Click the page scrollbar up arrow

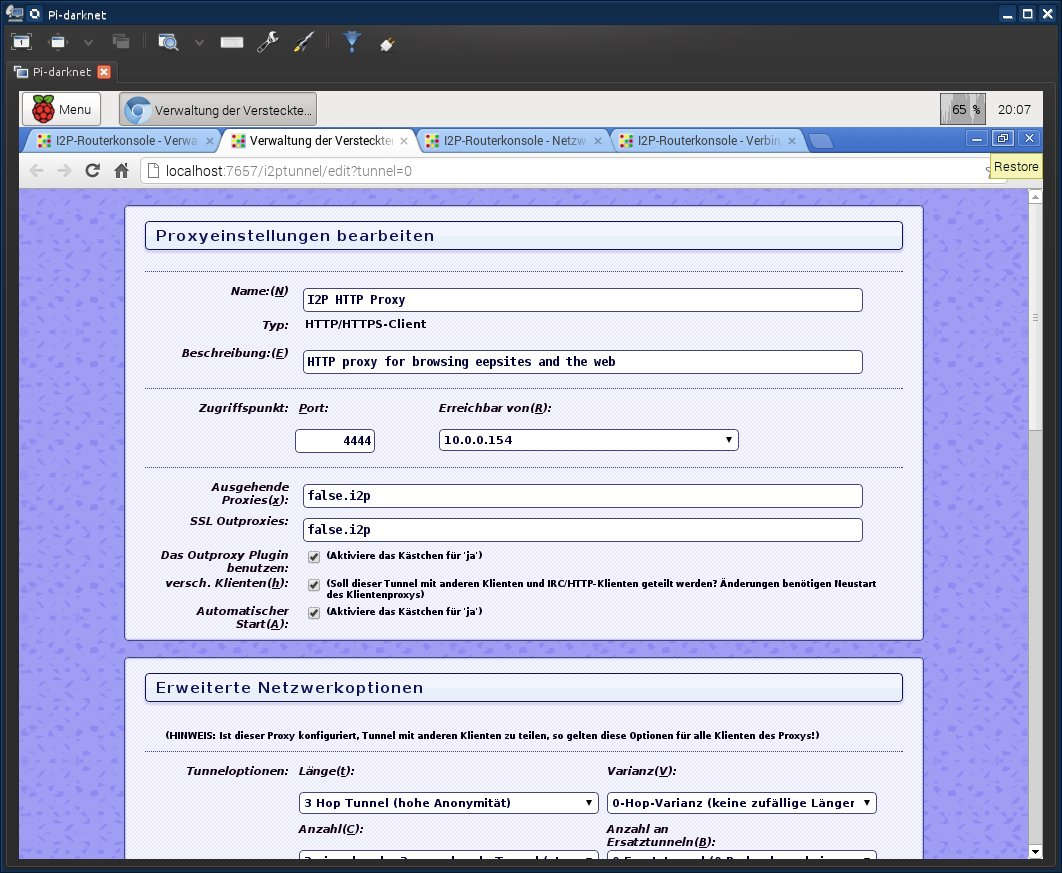pos(1035,196)
